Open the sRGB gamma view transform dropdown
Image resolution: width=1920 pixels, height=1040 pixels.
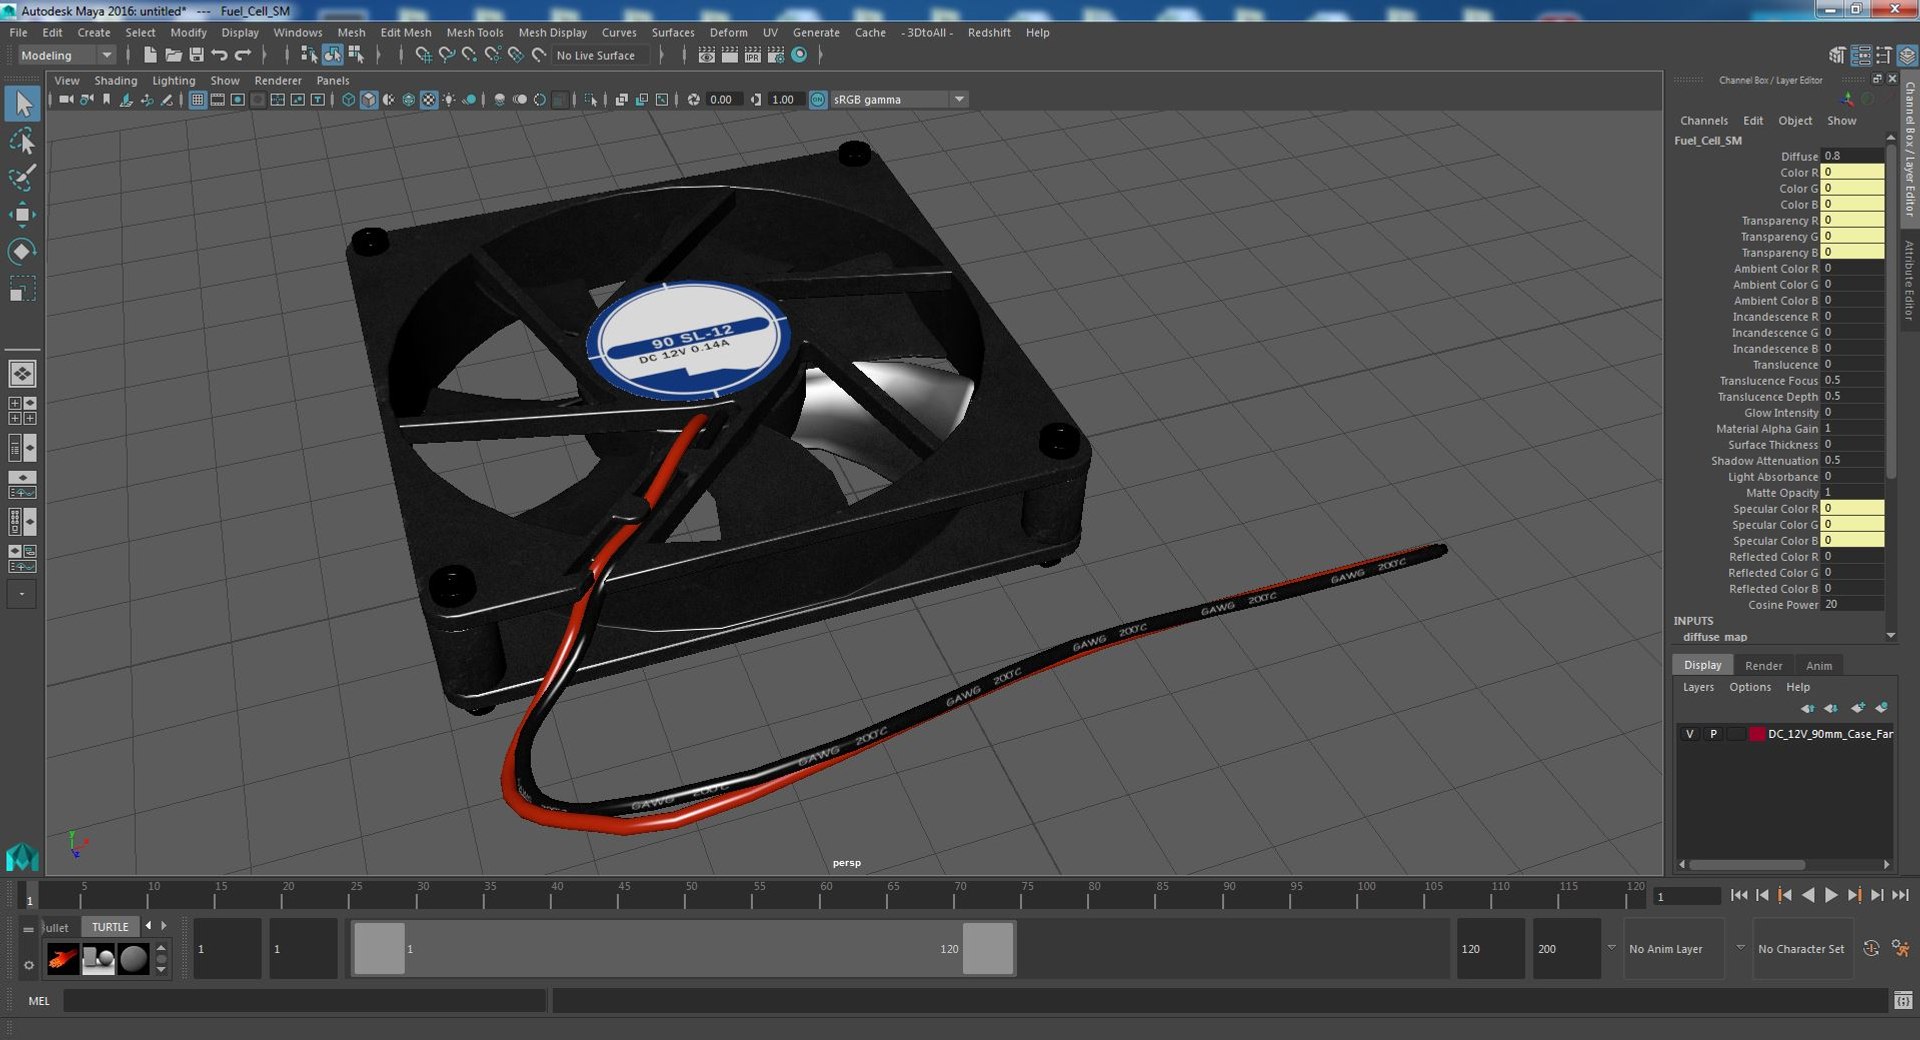tap(899, 99)
